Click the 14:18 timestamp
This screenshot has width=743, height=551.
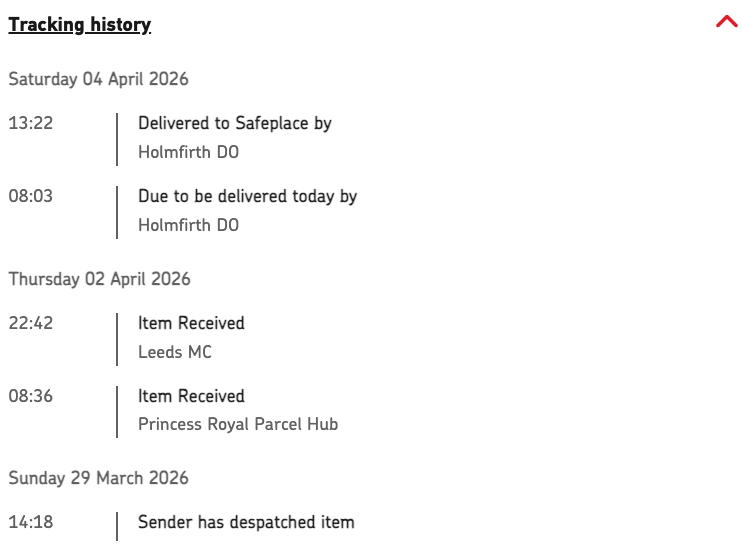tap(30, 522)
